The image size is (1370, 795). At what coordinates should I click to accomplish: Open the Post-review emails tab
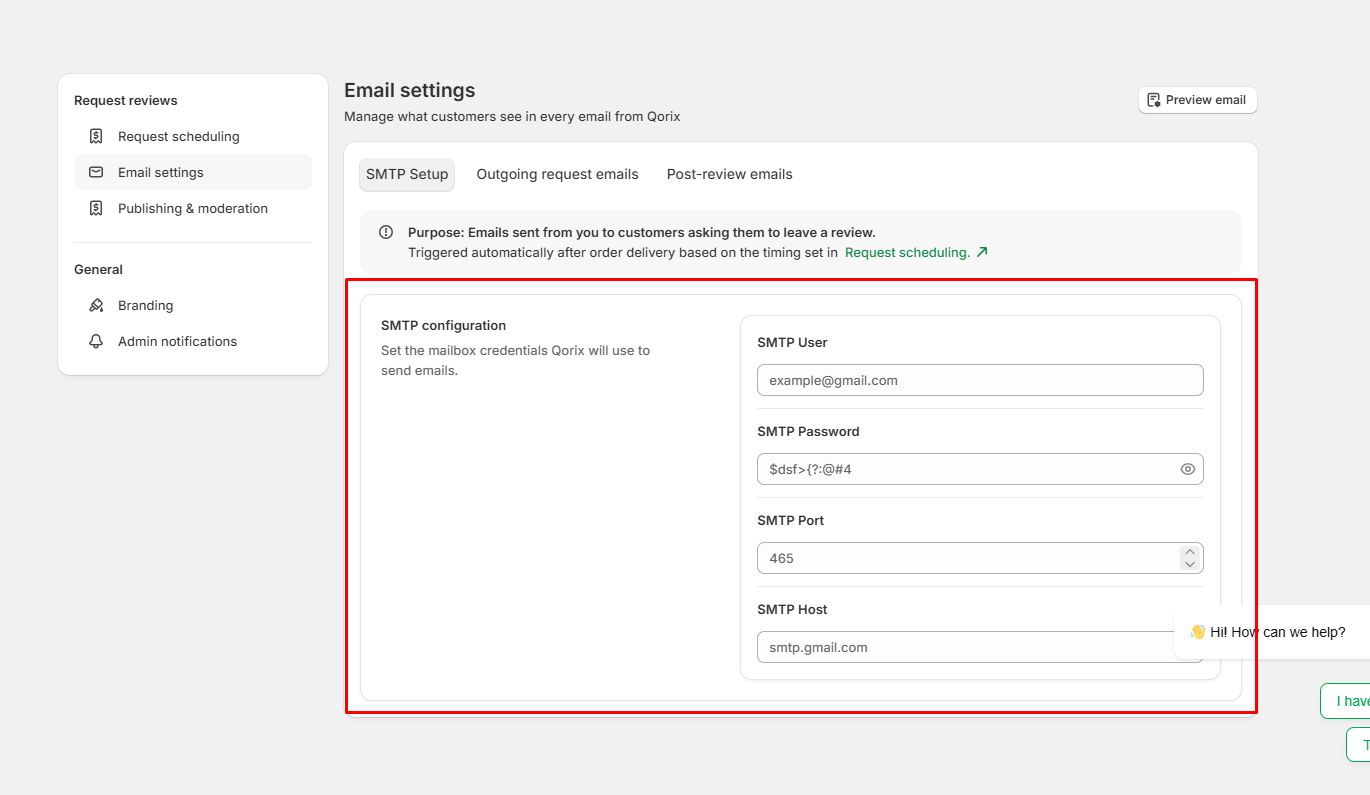(x=729, y=174)
